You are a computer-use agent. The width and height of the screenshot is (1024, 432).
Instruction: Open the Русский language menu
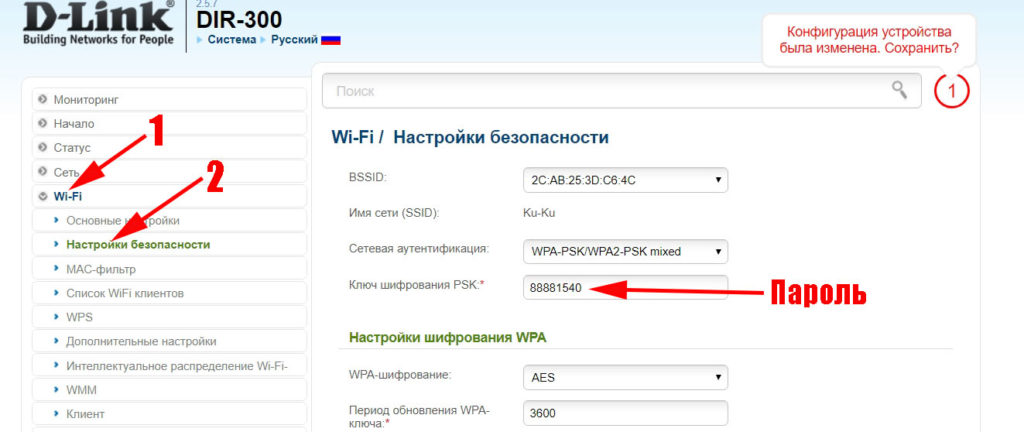[294, 40]
